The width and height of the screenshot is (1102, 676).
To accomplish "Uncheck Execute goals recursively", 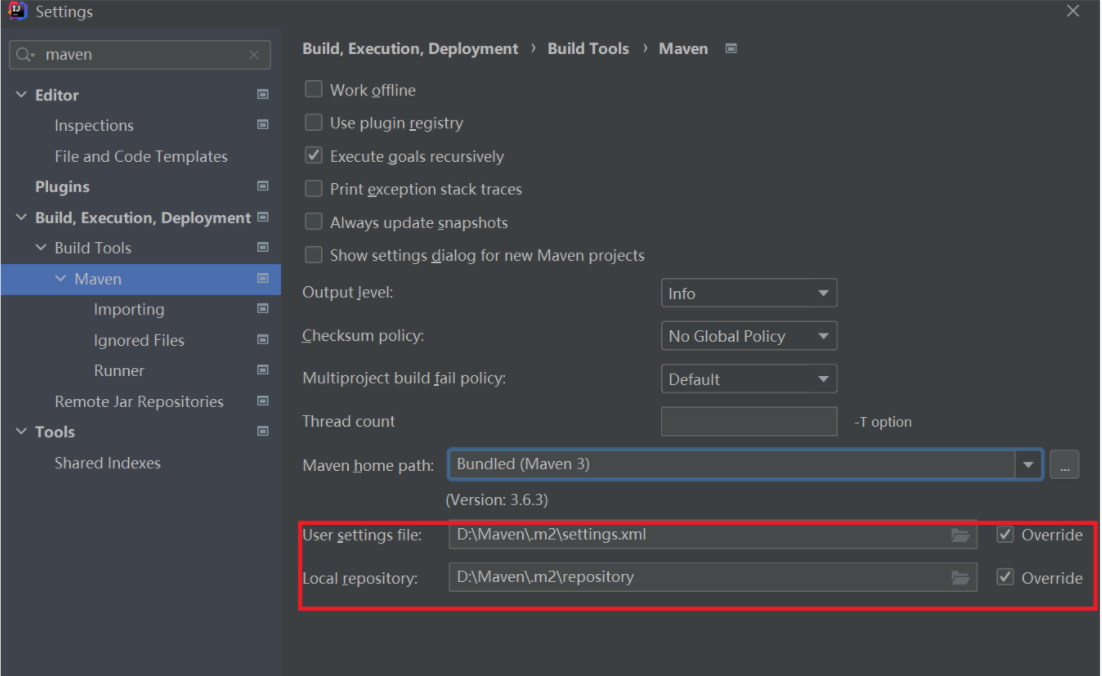I will 313,155.
